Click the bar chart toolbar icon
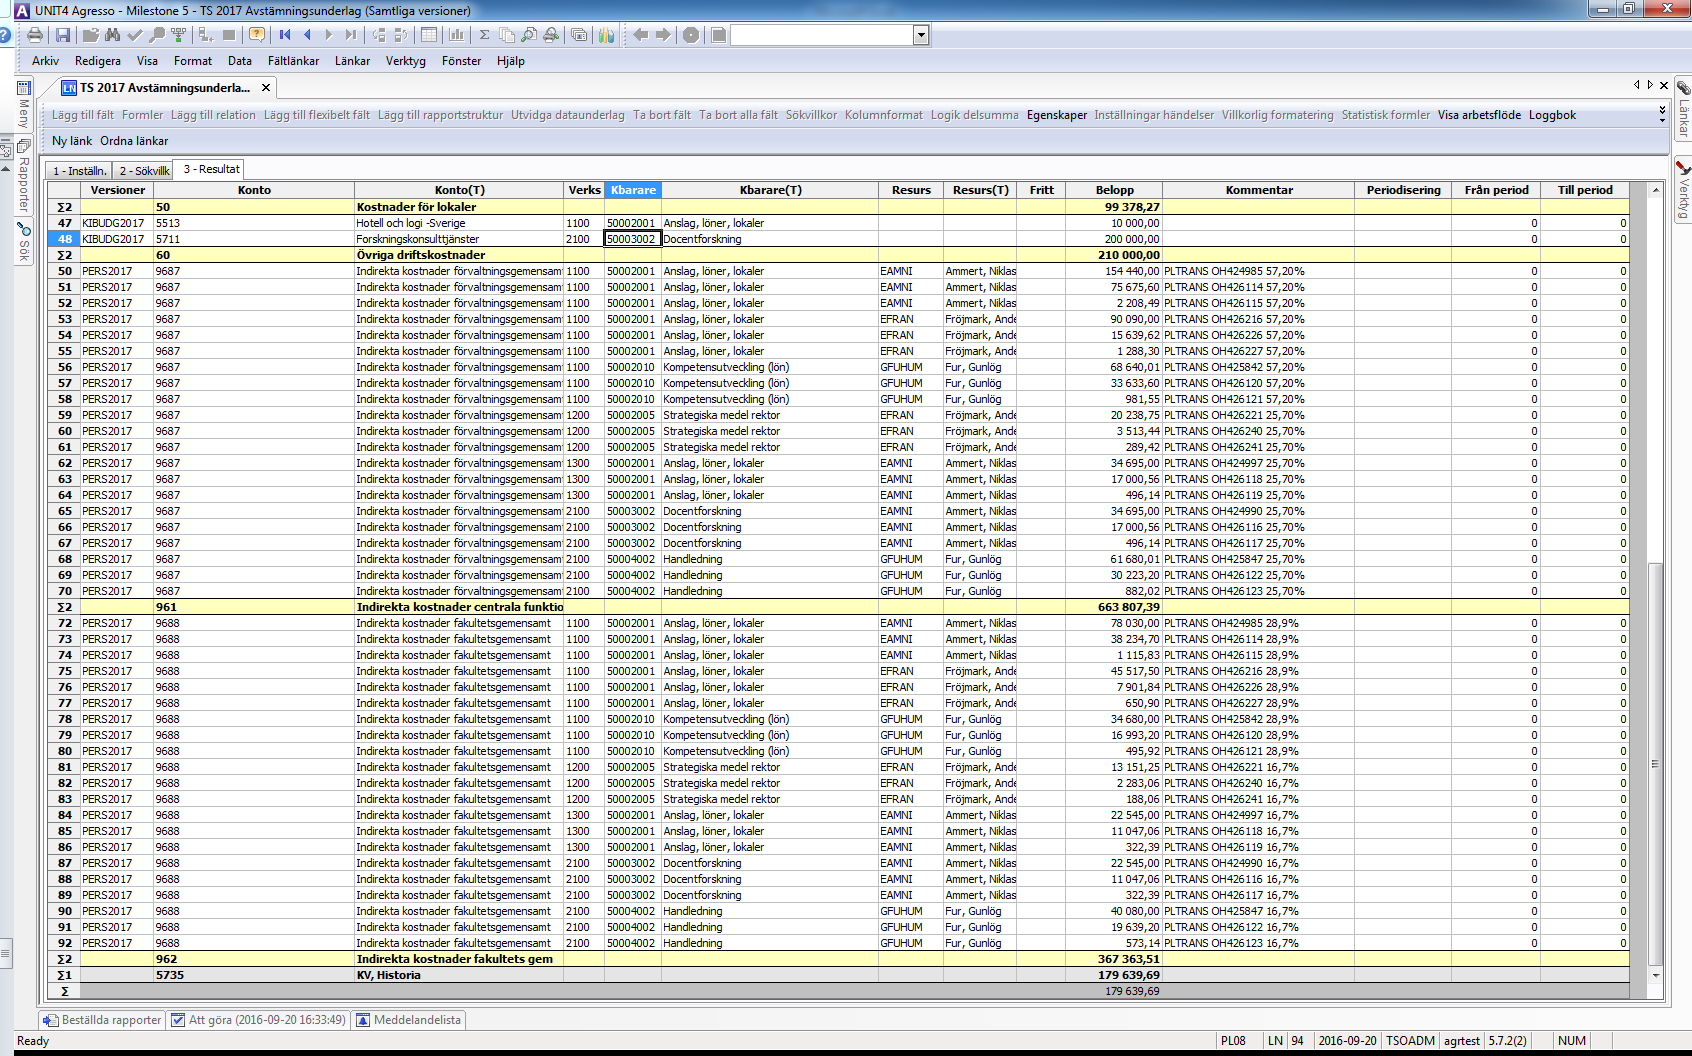Screen dimensions: 1692x1056 [x=457, y=35]
